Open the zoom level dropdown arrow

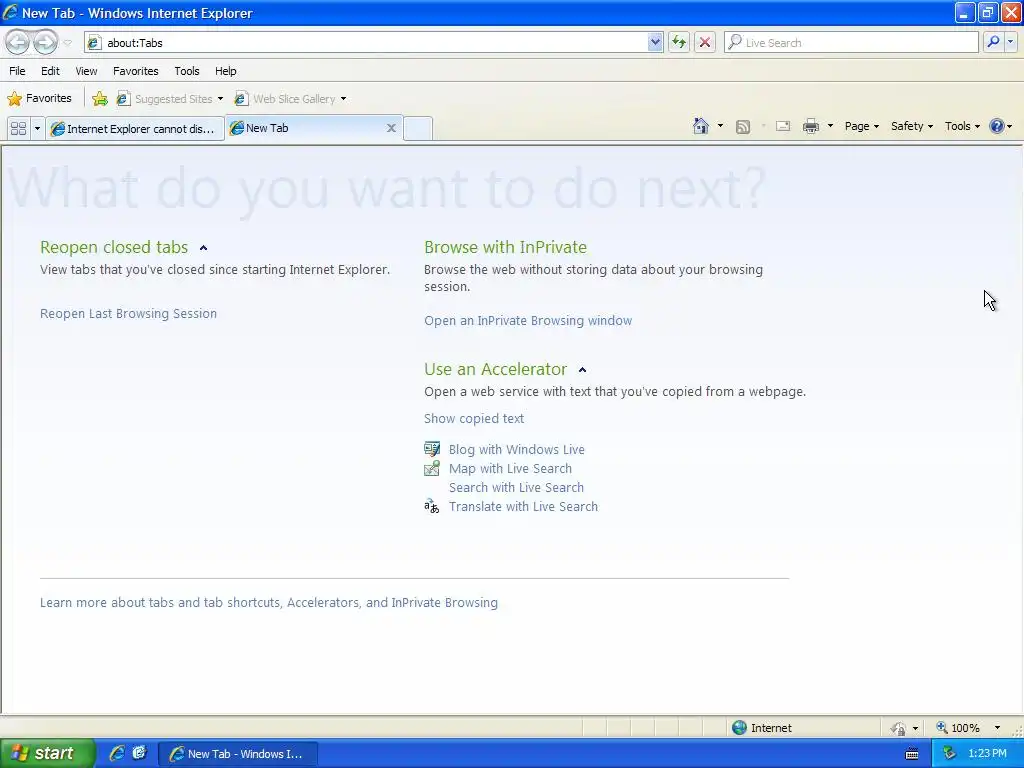[x=997, y=728]
